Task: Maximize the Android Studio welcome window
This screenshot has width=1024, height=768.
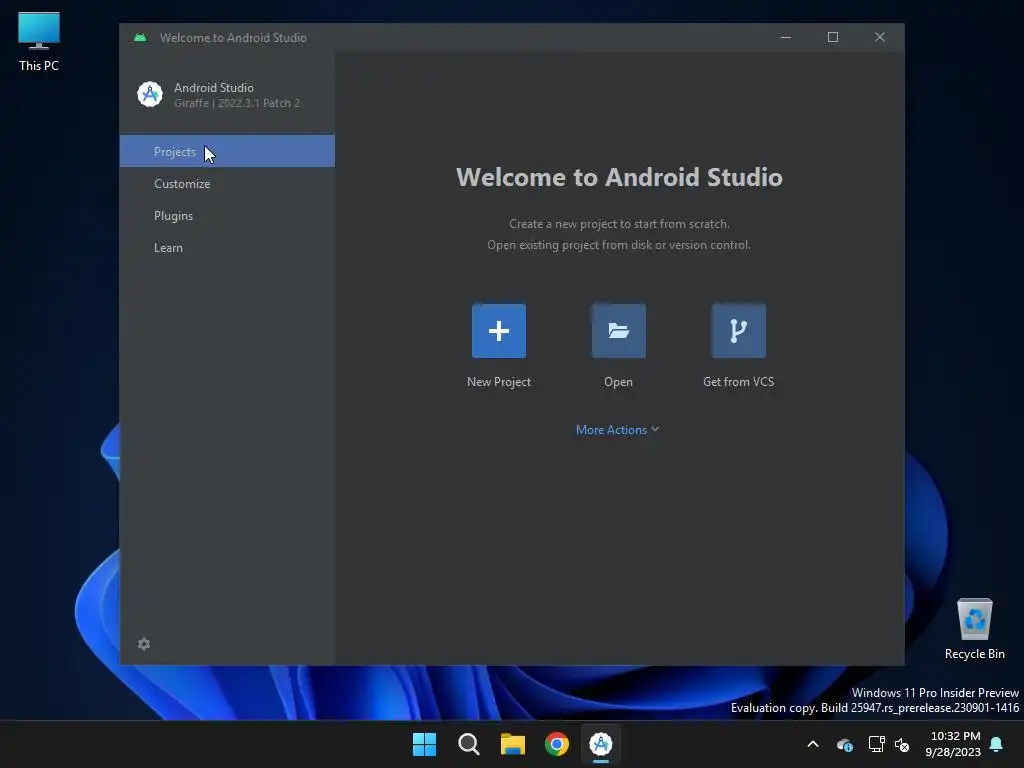Action: pos(833,37)
